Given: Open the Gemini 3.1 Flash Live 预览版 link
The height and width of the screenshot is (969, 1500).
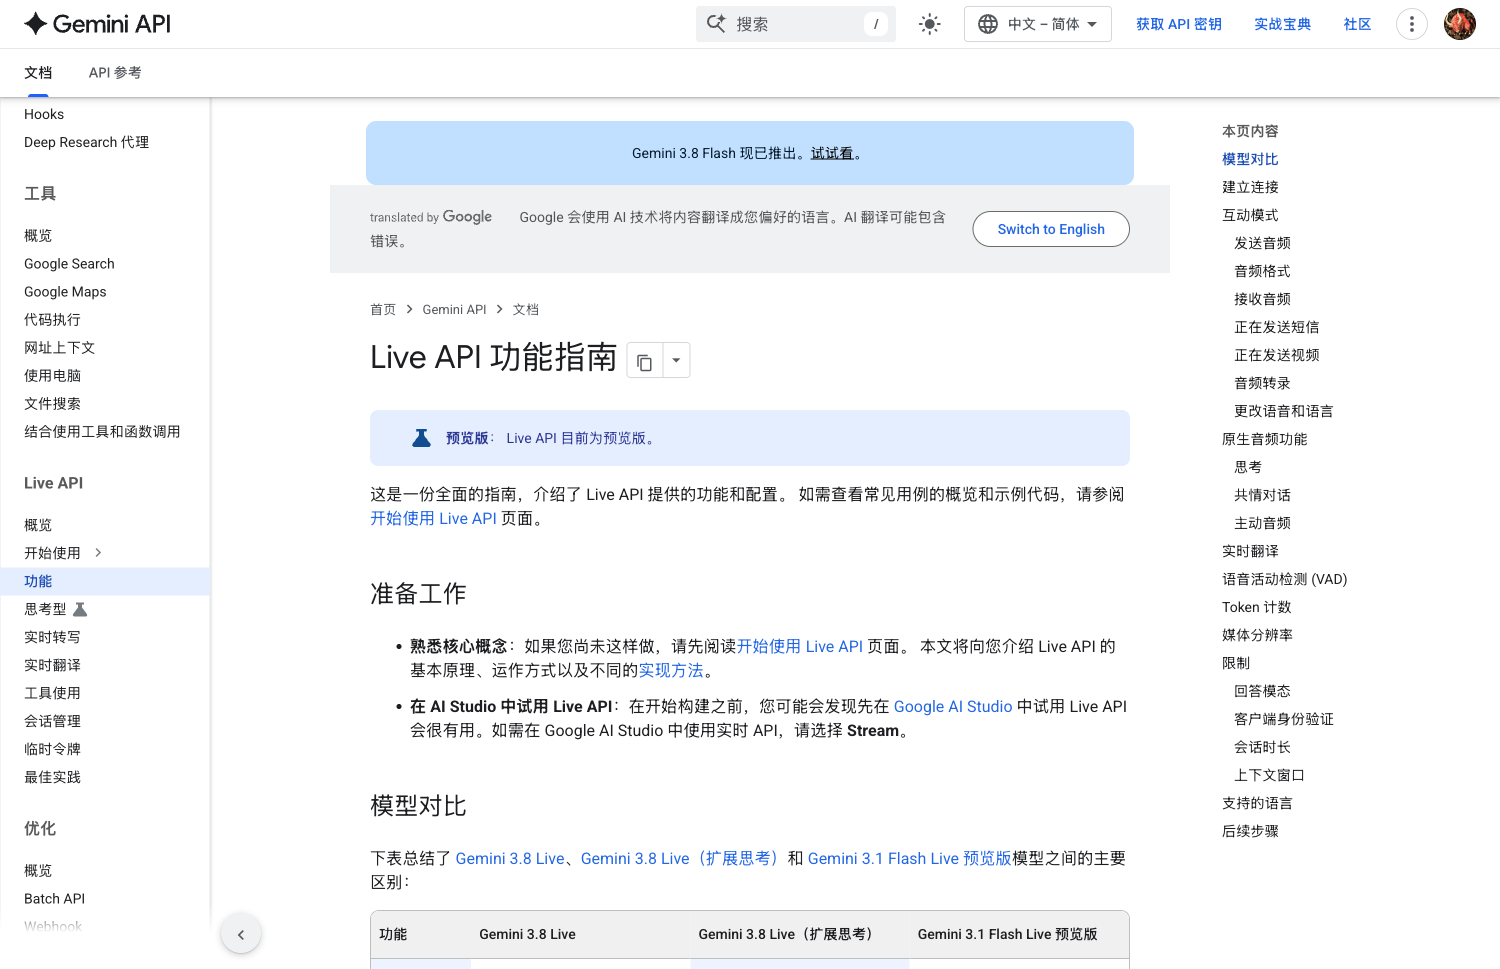Looking at the screenshot, I should (x=909, y=858).
